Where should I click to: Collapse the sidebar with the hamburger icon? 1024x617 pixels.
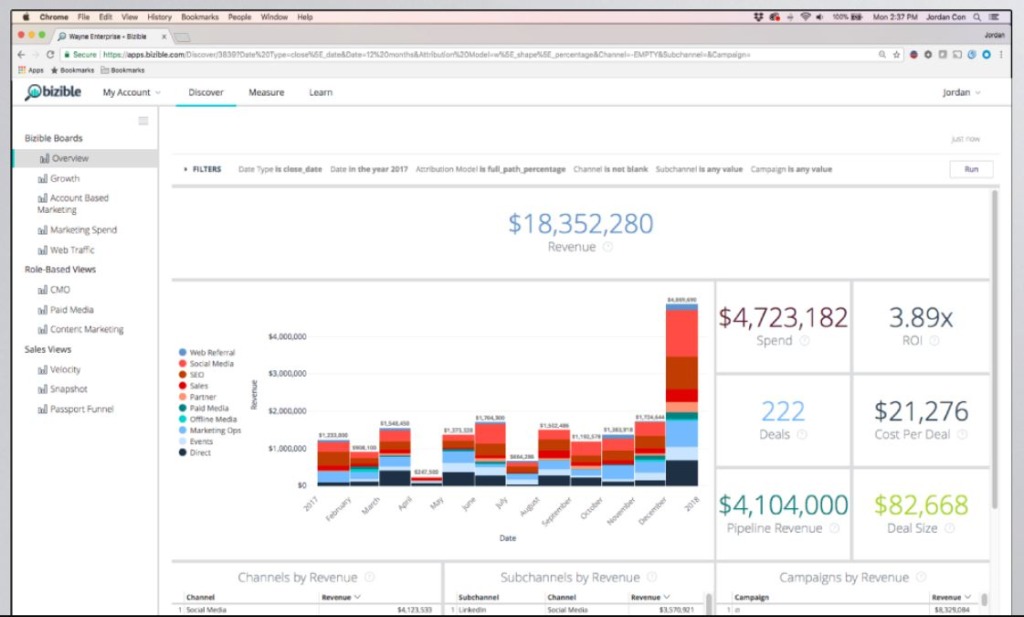click(143, 121)
